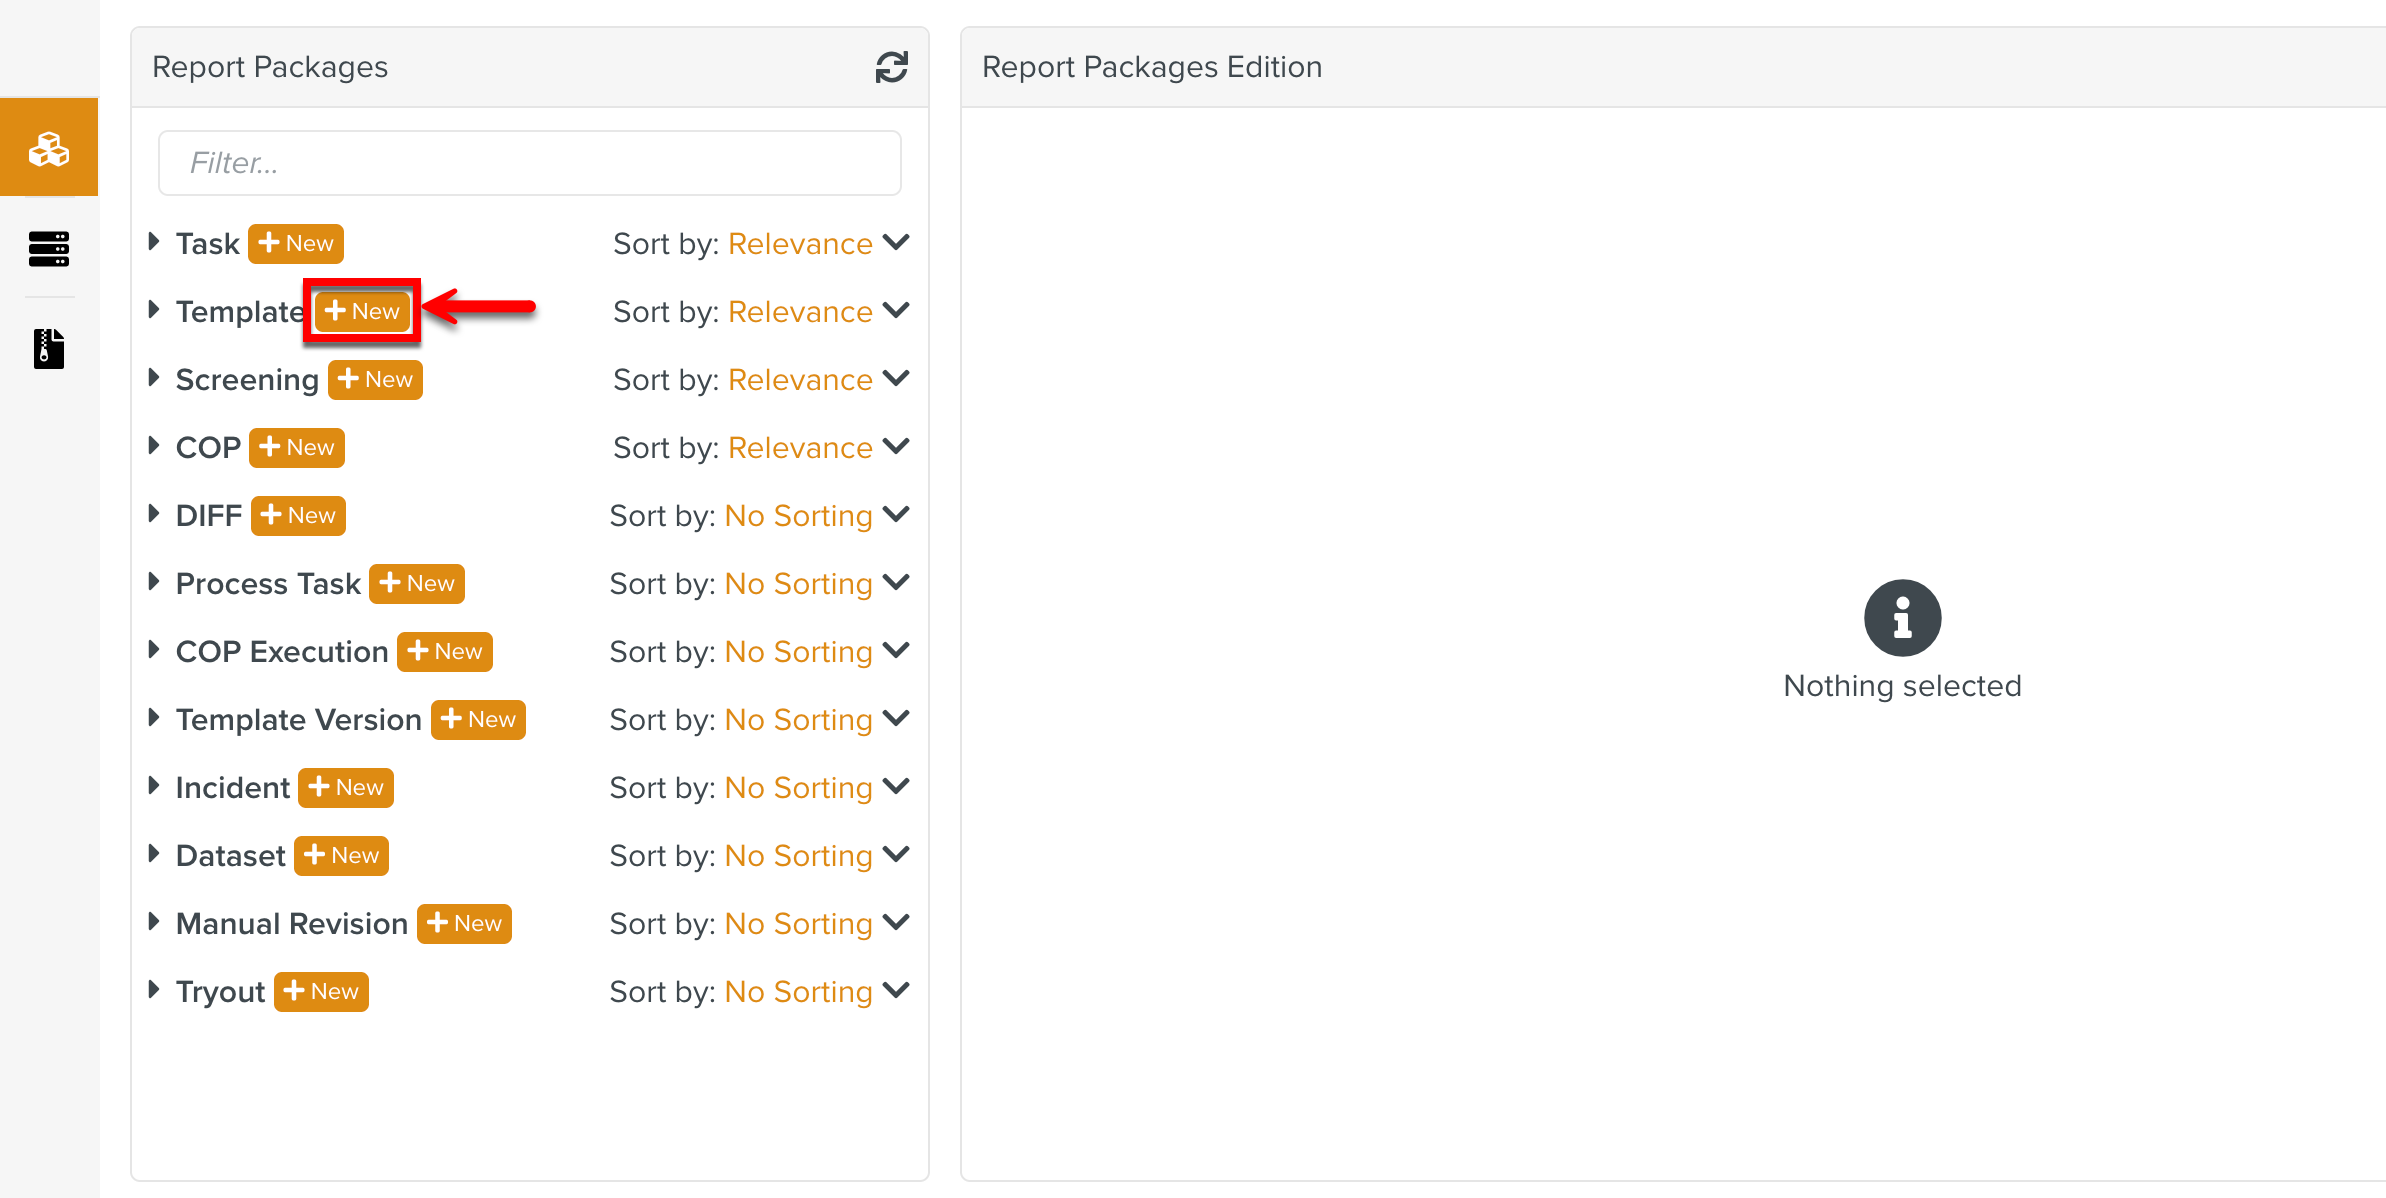
Task: Create a new Task package
Action: pos(296,244)
